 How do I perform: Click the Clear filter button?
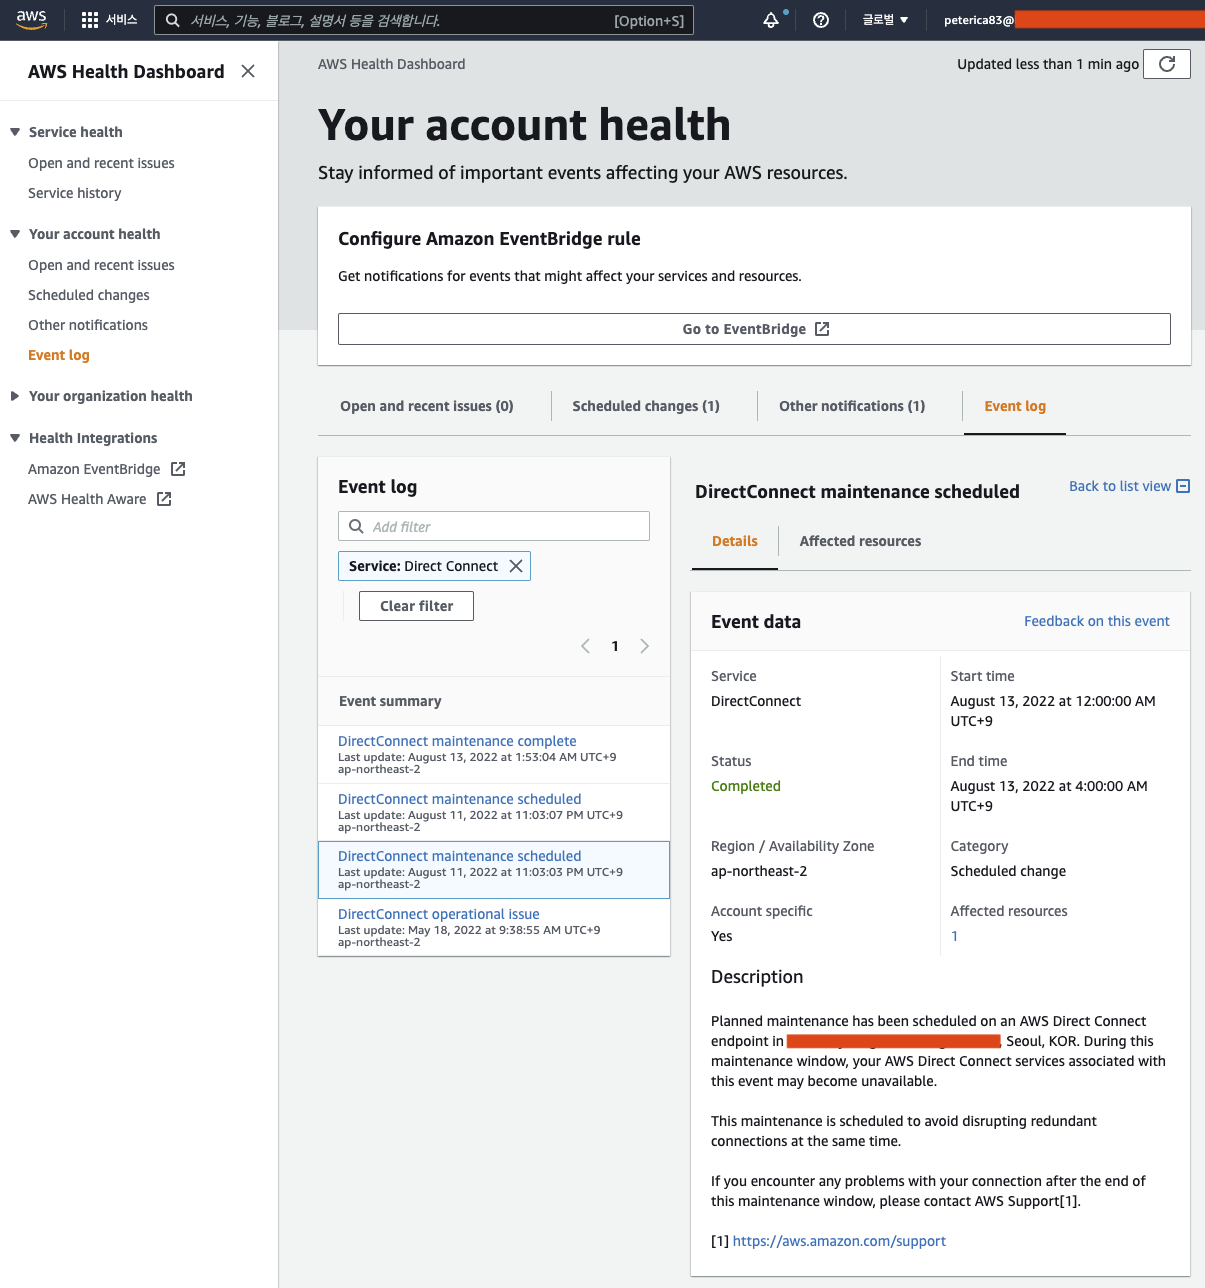pos(416,606)
